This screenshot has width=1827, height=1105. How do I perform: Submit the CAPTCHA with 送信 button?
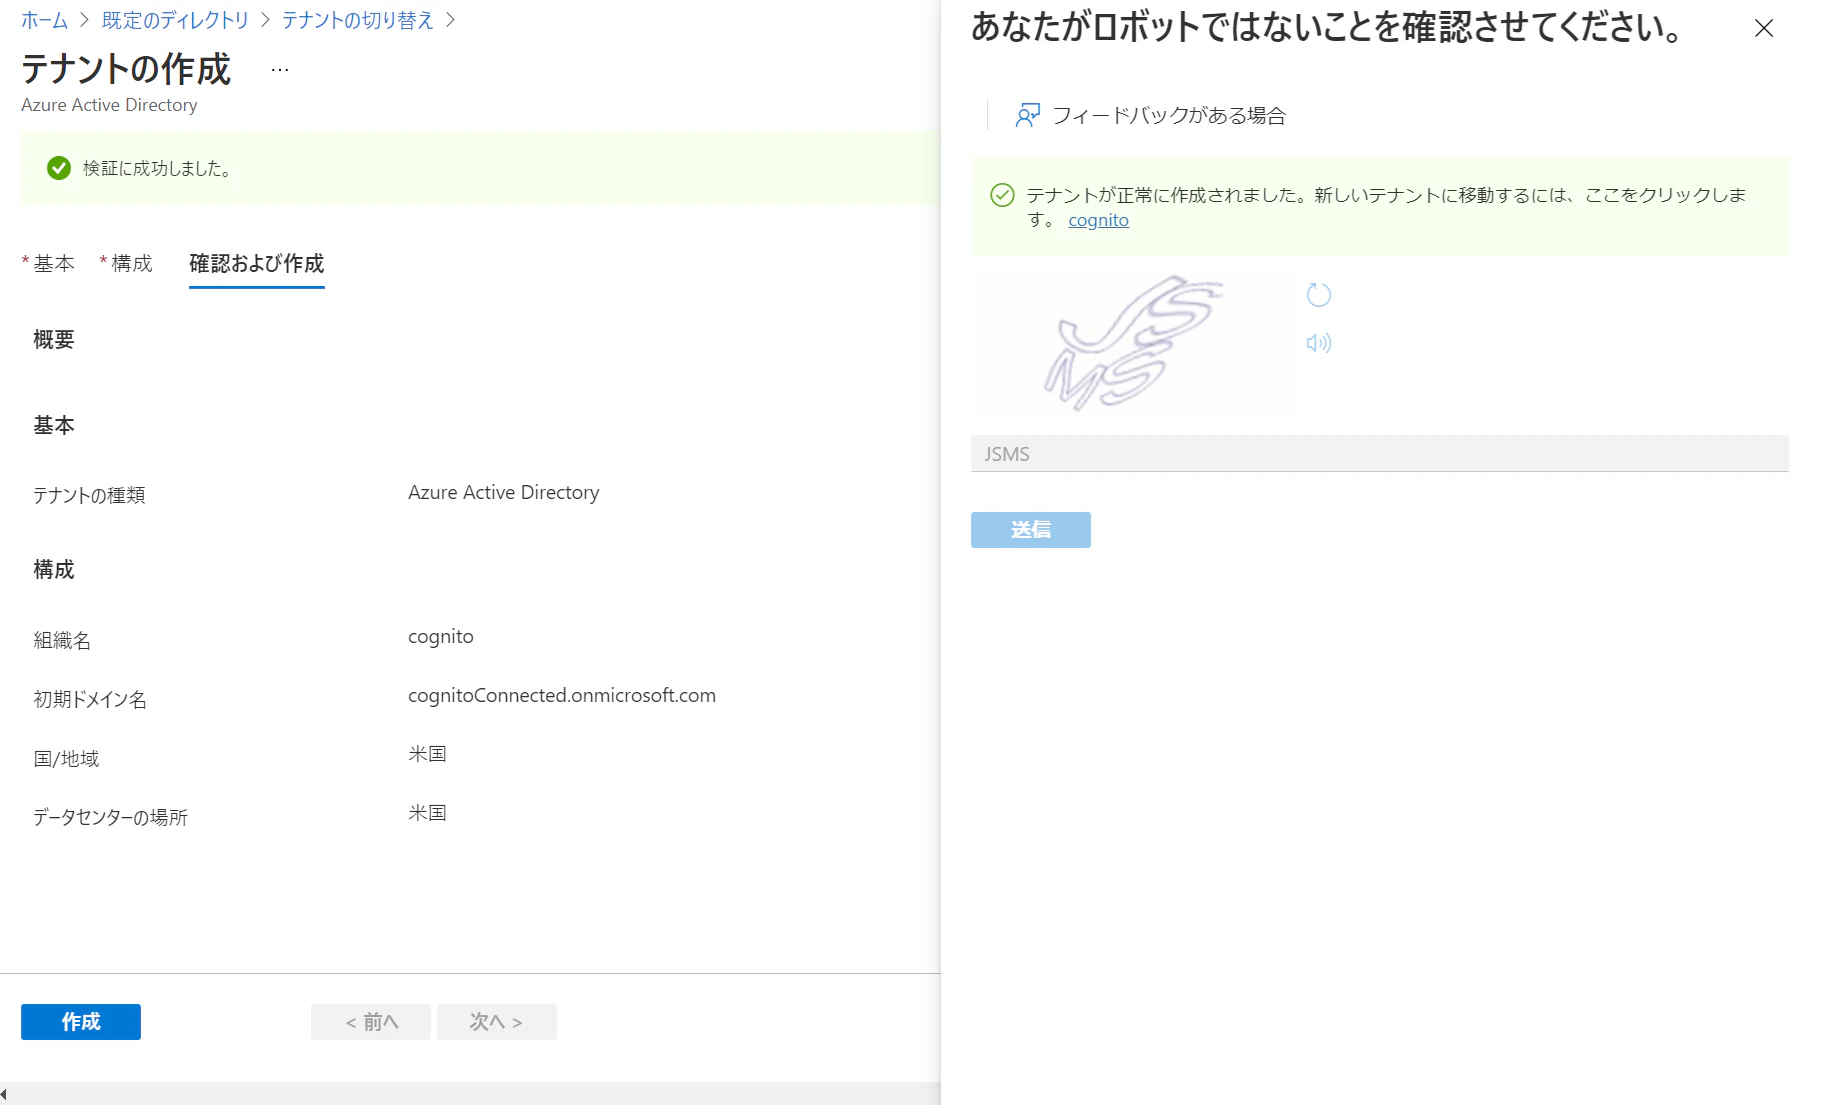click(x=1031, y=530)
